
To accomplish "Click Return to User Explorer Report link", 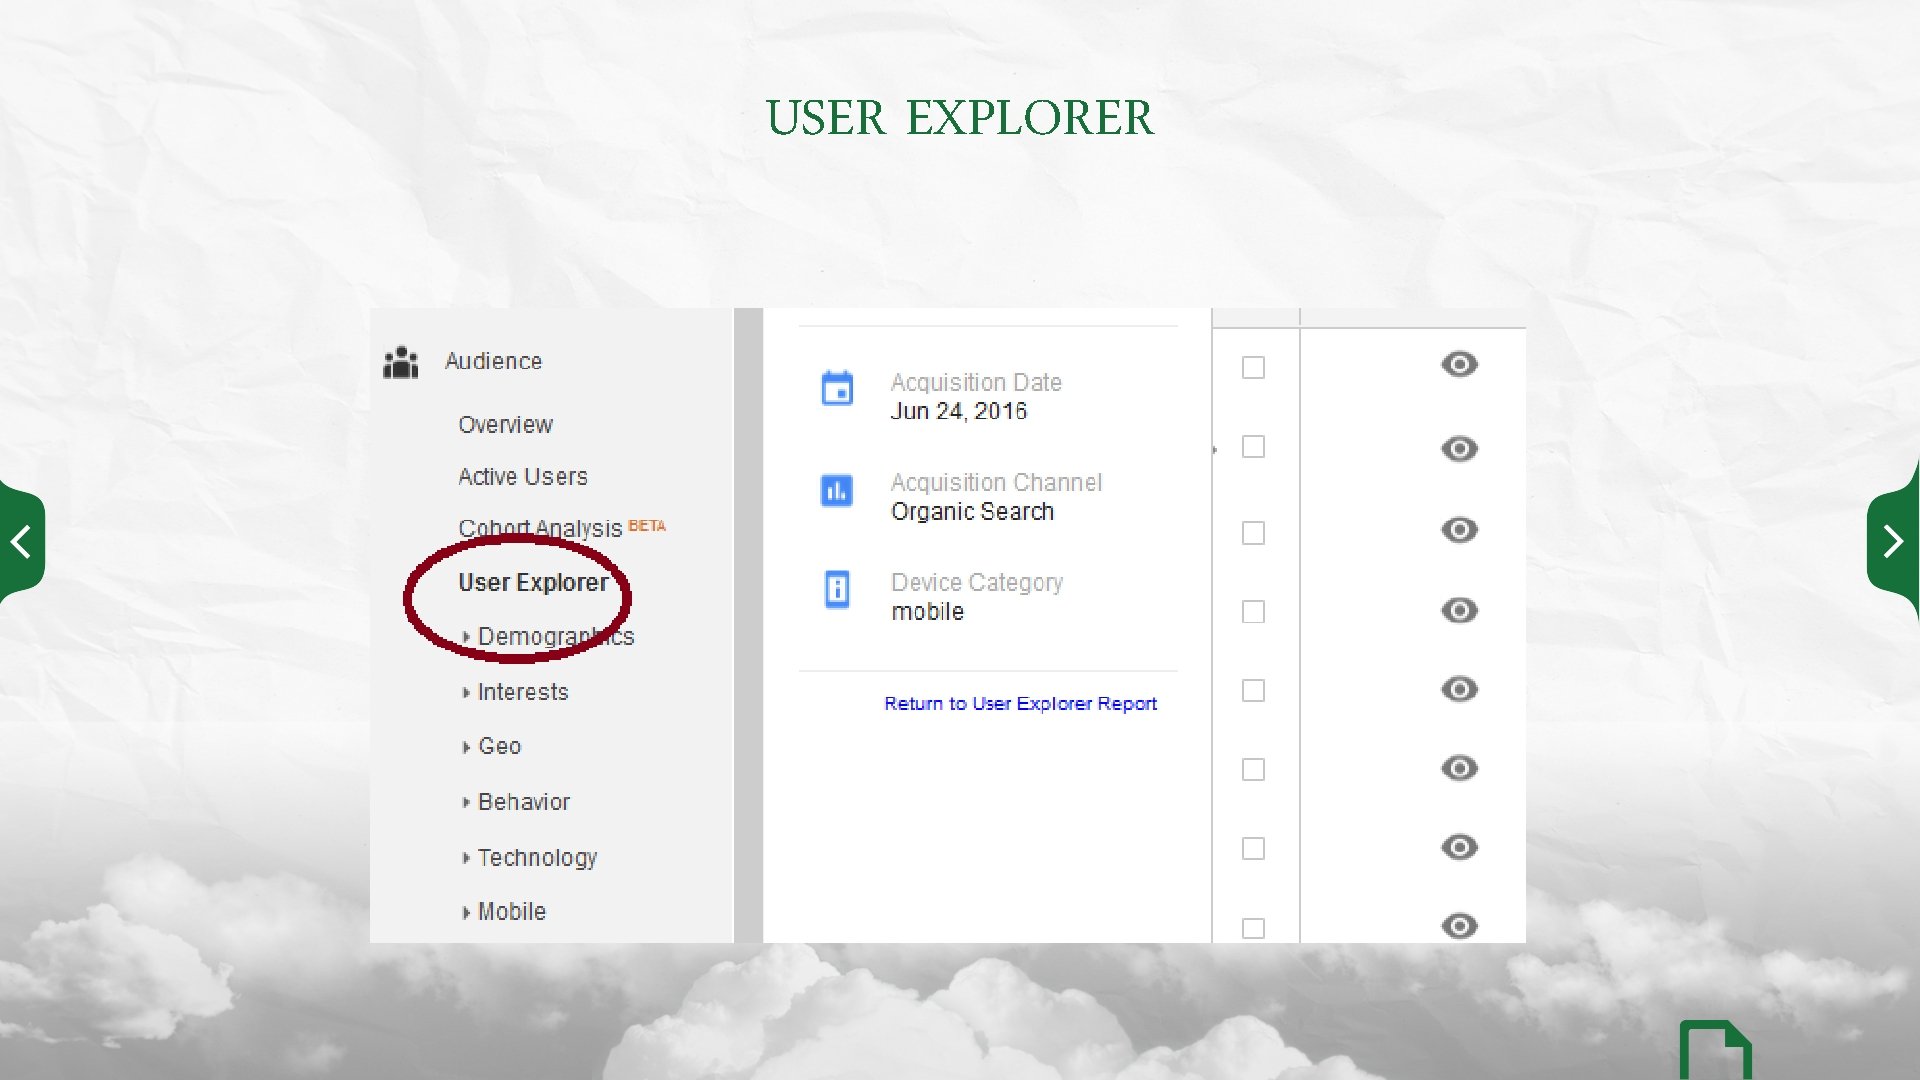I will (x=1020, y=704).
